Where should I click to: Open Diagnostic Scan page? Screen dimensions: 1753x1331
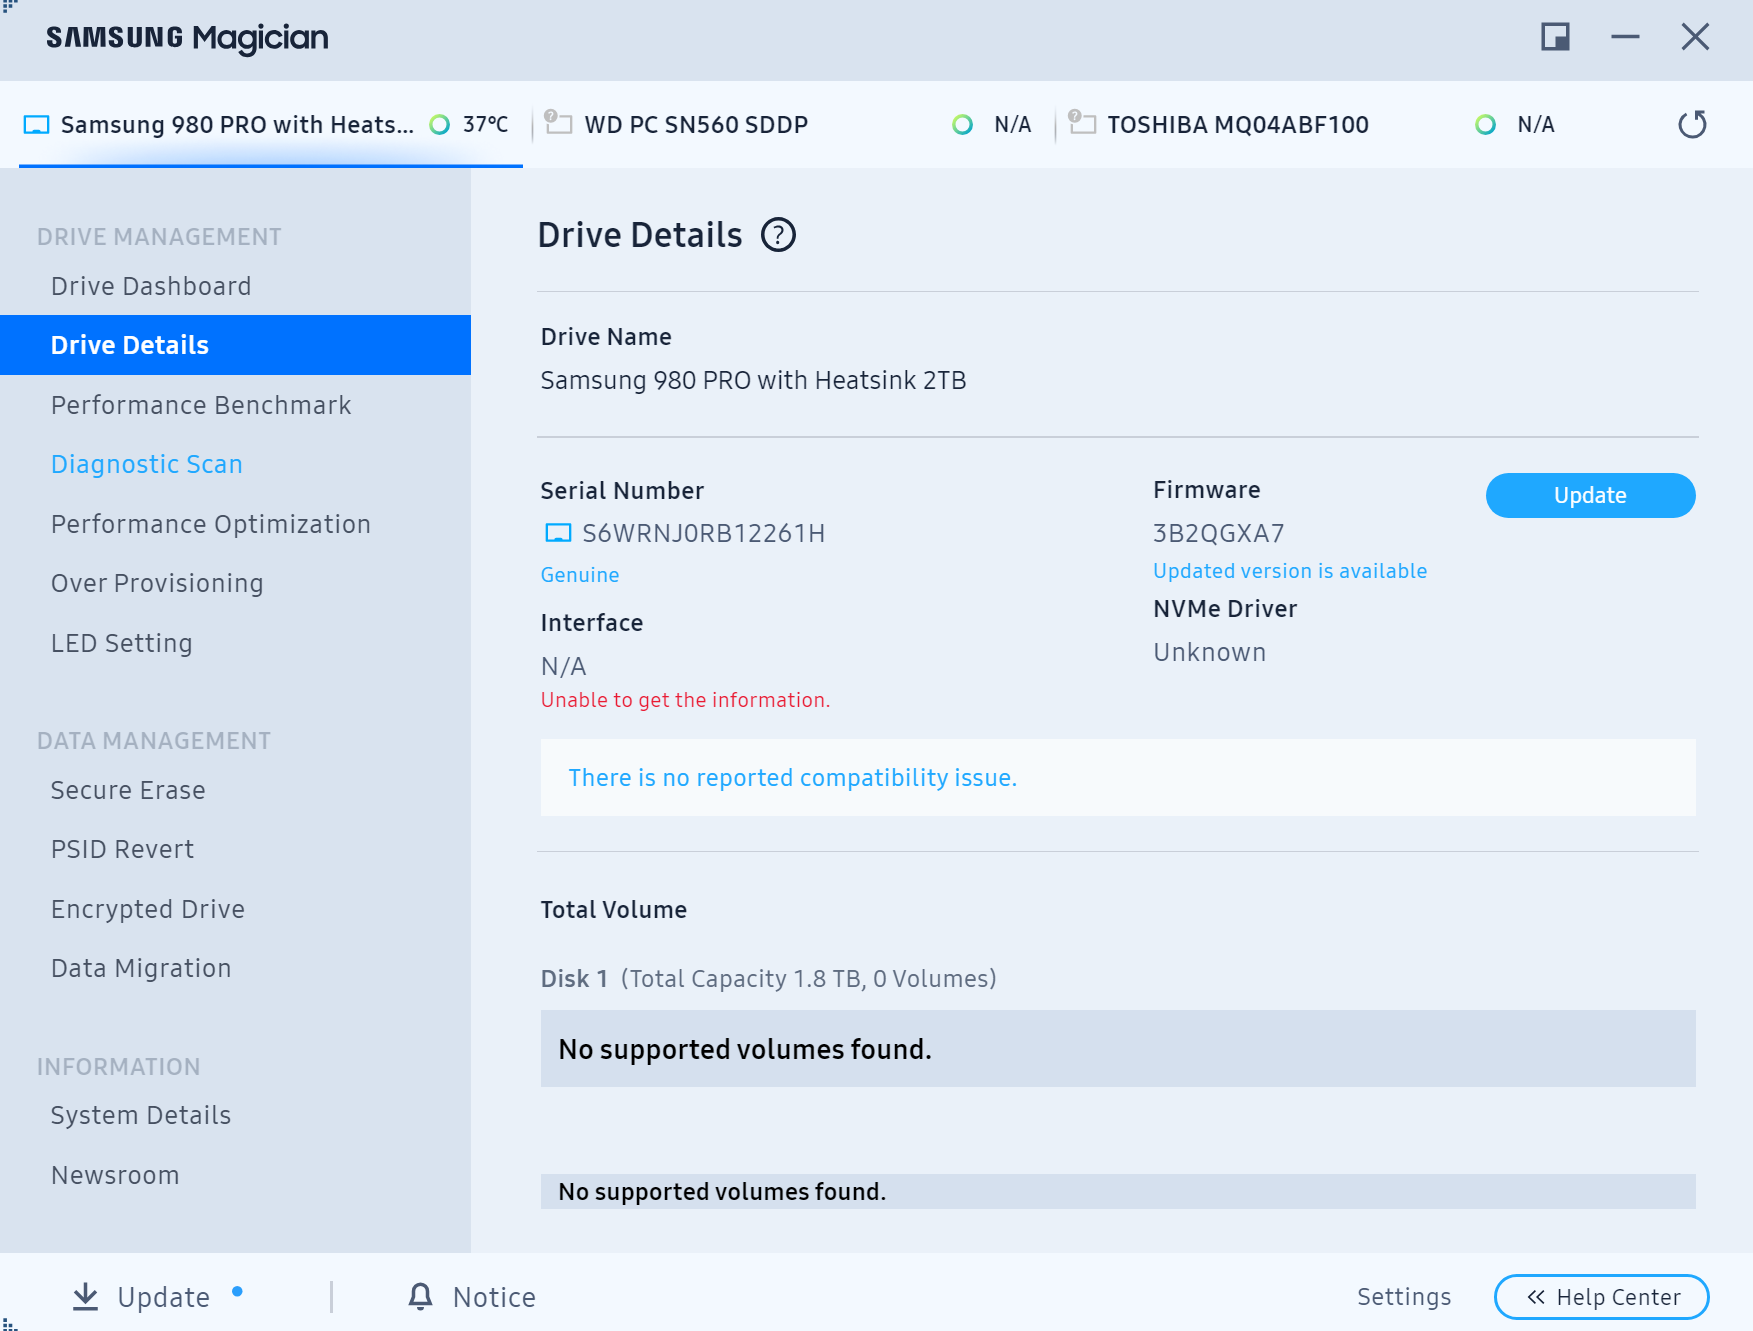[235, 464]
